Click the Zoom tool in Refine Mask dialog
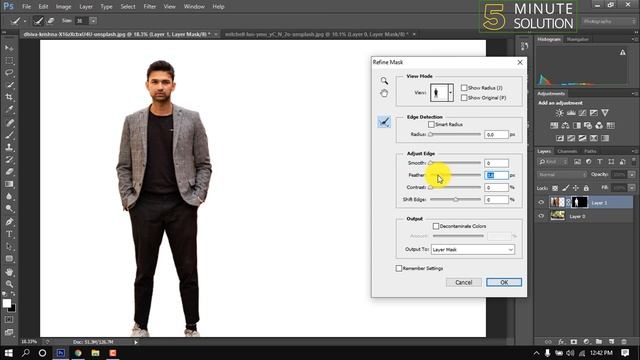This screenshot has width=640, height=360. point(384,81)
